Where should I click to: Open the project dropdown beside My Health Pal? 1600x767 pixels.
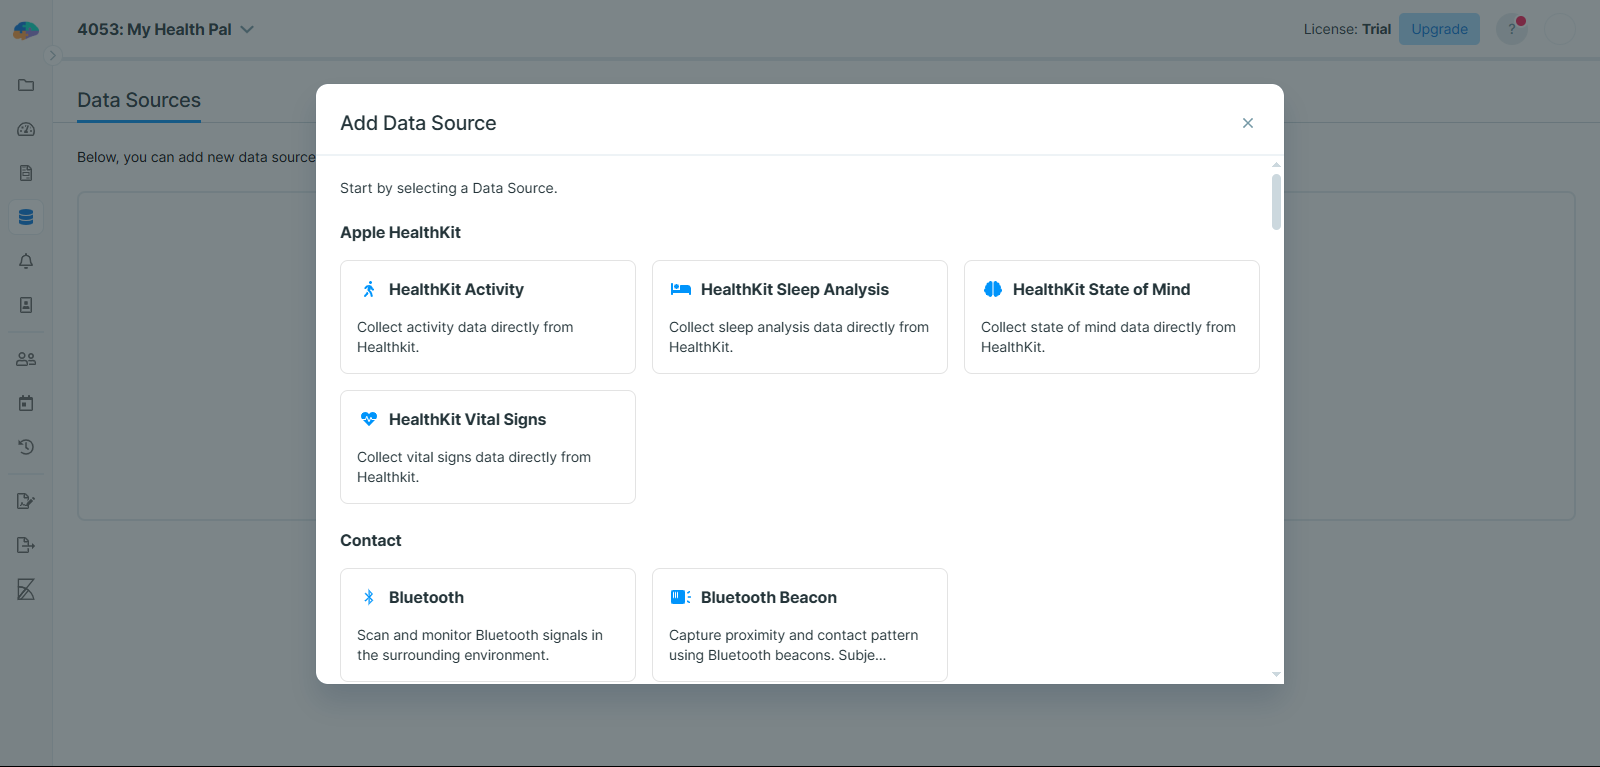click(x=247, y=29)
